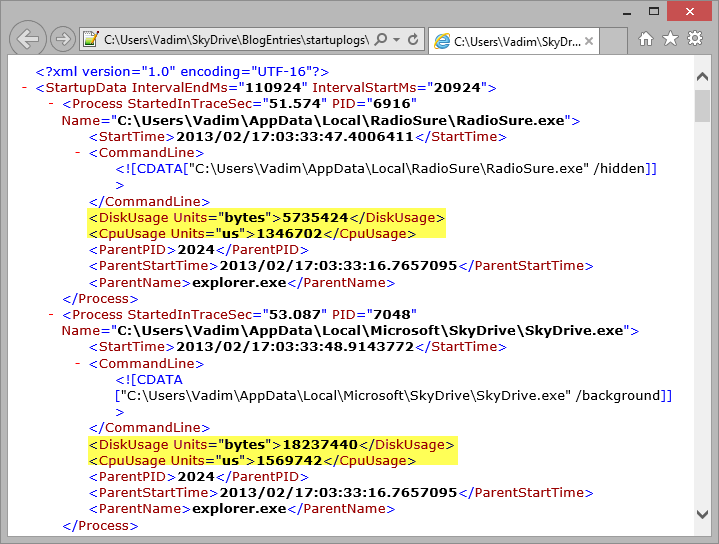This screenshot has width=719, height=544.
Task: Click the scrollbar down arrow
Action: pos(702,514)
